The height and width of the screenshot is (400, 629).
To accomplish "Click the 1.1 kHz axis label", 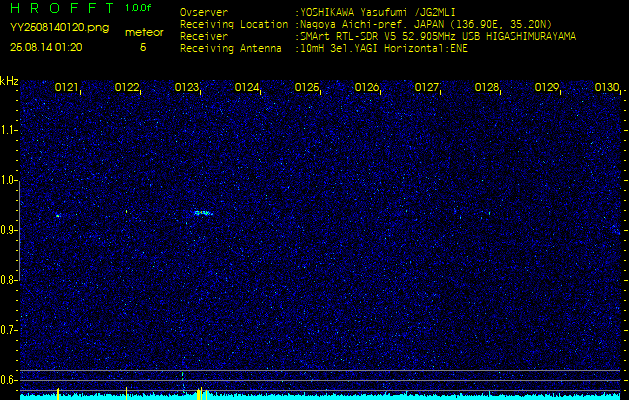I will (x=8, y=131).
